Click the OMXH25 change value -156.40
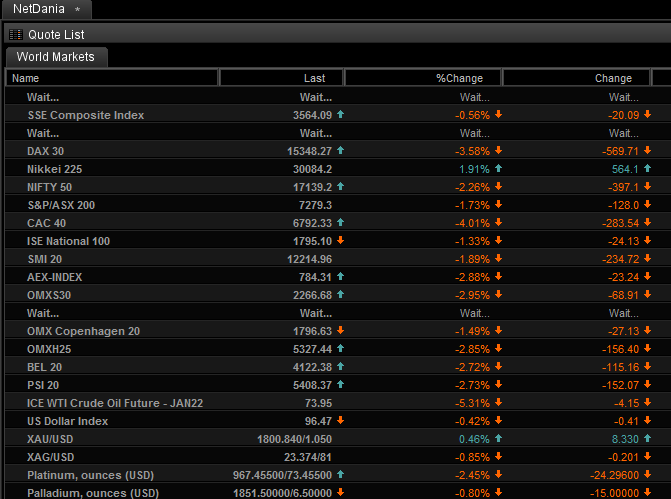 pos(620,349)
